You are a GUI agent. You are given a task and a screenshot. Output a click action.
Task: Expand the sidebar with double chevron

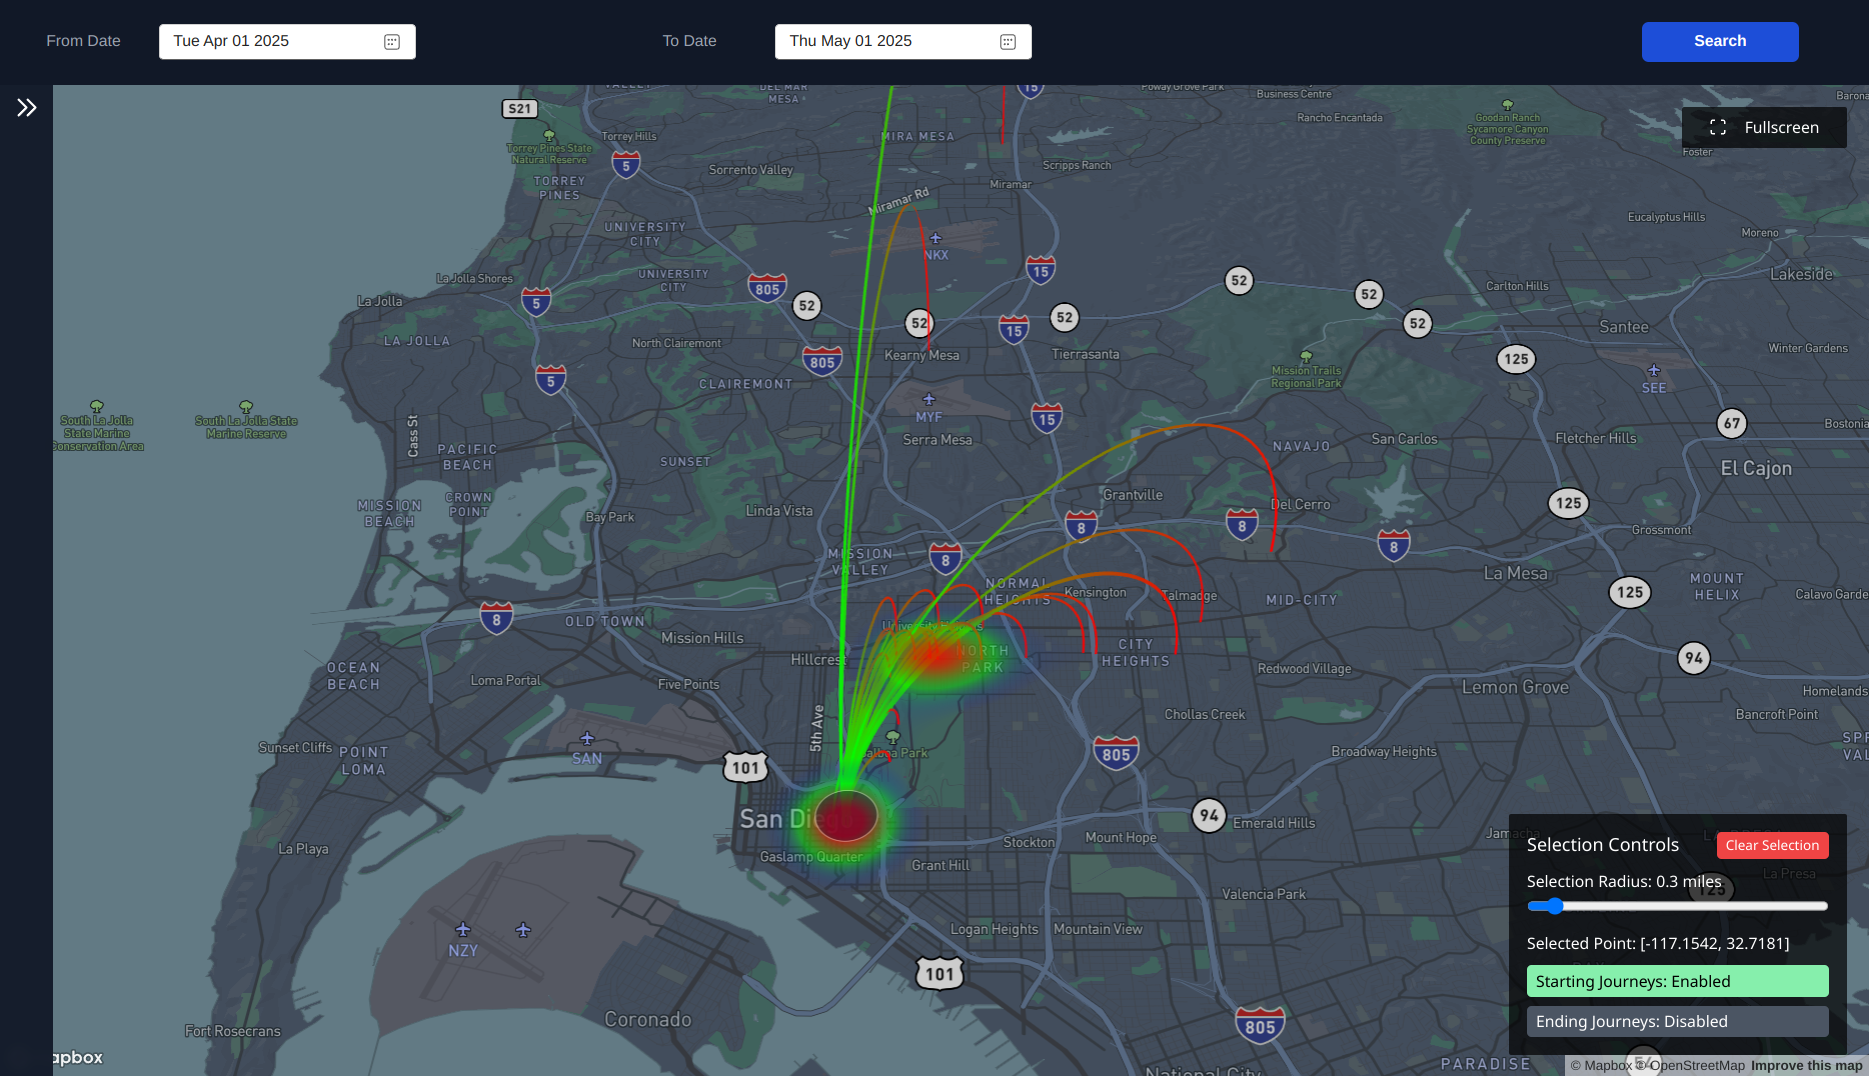tap(26, 108)
